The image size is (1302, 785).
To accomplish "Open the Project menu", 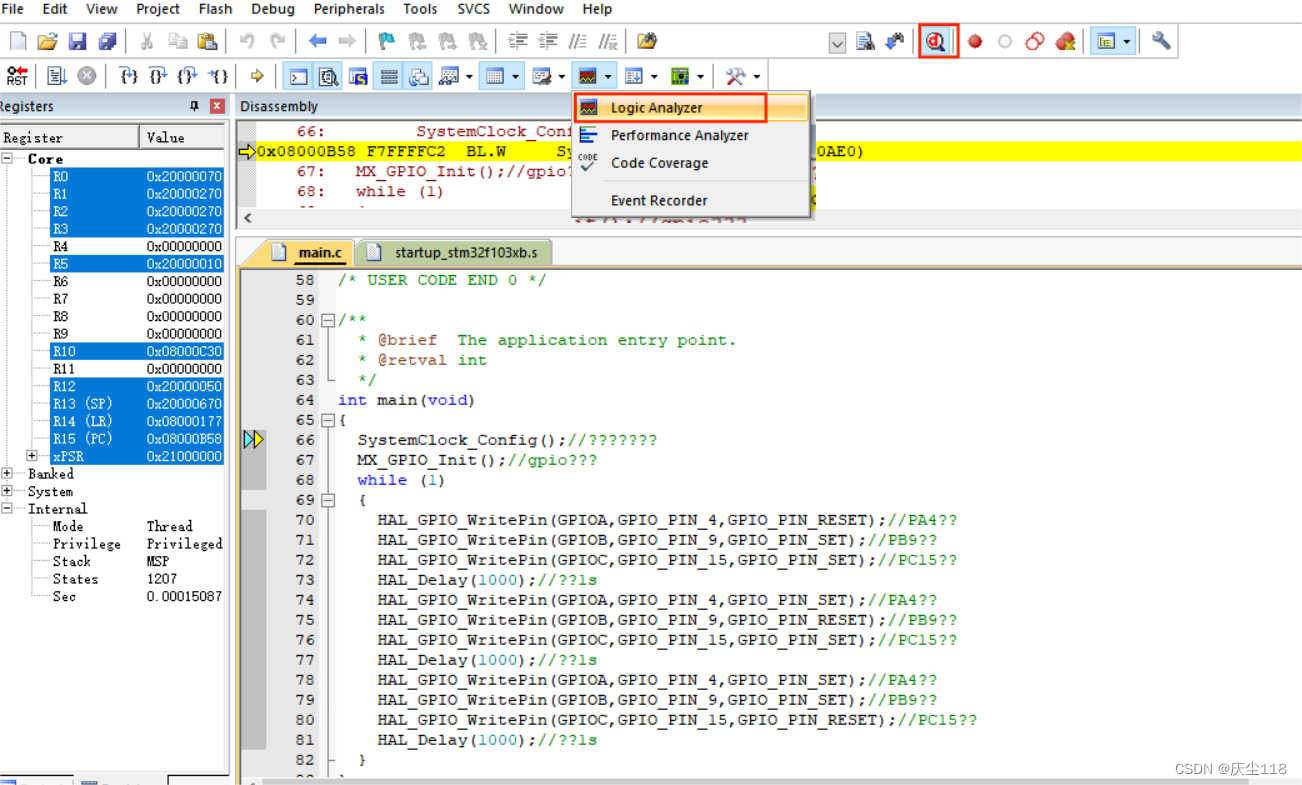I will (x=158, y=9).
